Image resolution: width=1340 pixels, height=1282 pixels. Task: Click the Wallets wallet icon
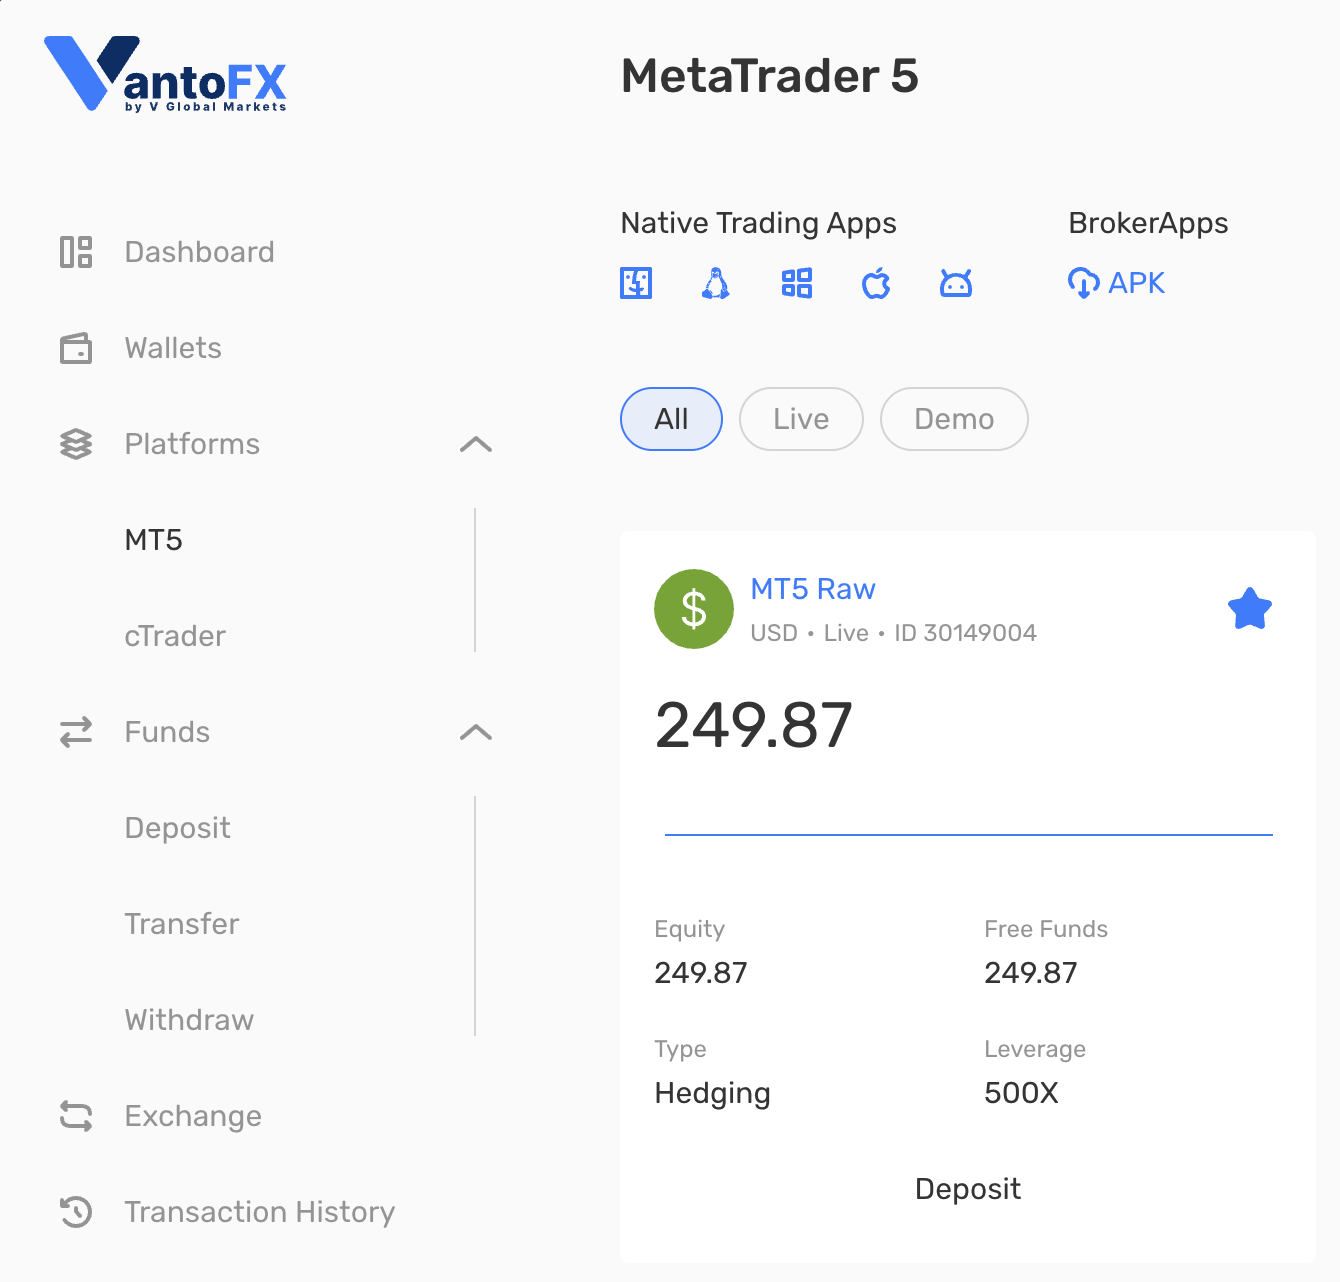(x=76, y=348)
